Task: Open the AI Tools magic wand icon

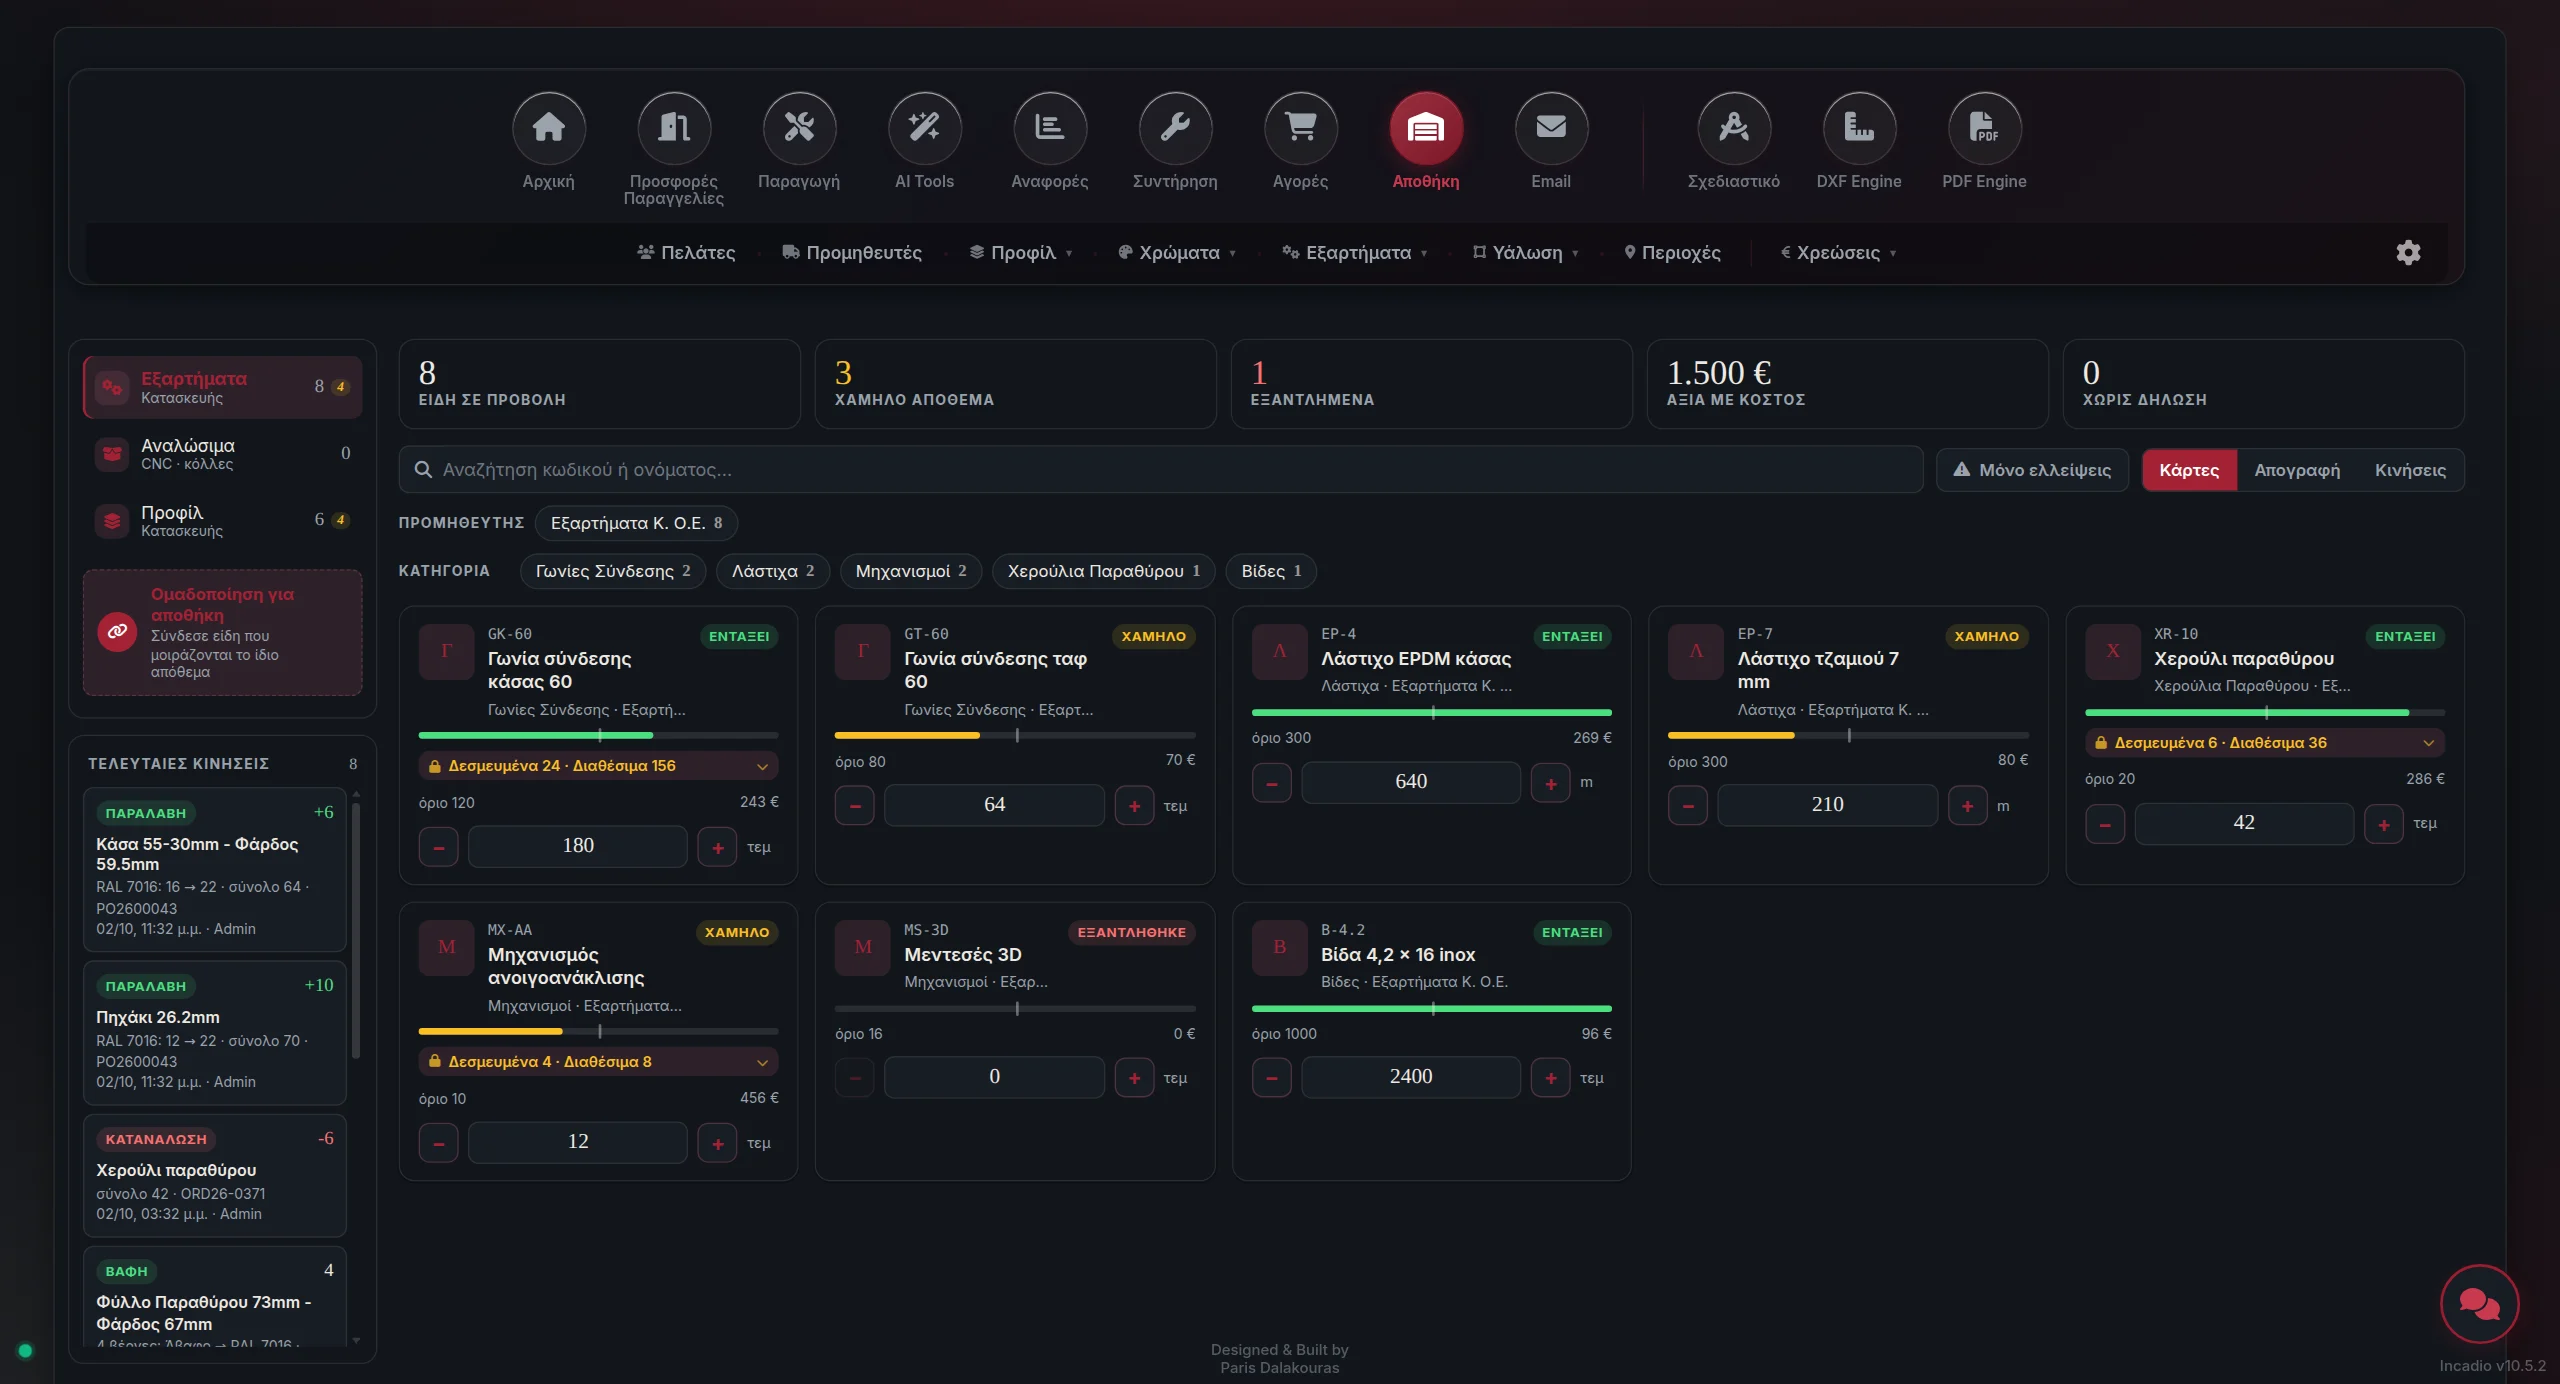Action: point(924,128)
